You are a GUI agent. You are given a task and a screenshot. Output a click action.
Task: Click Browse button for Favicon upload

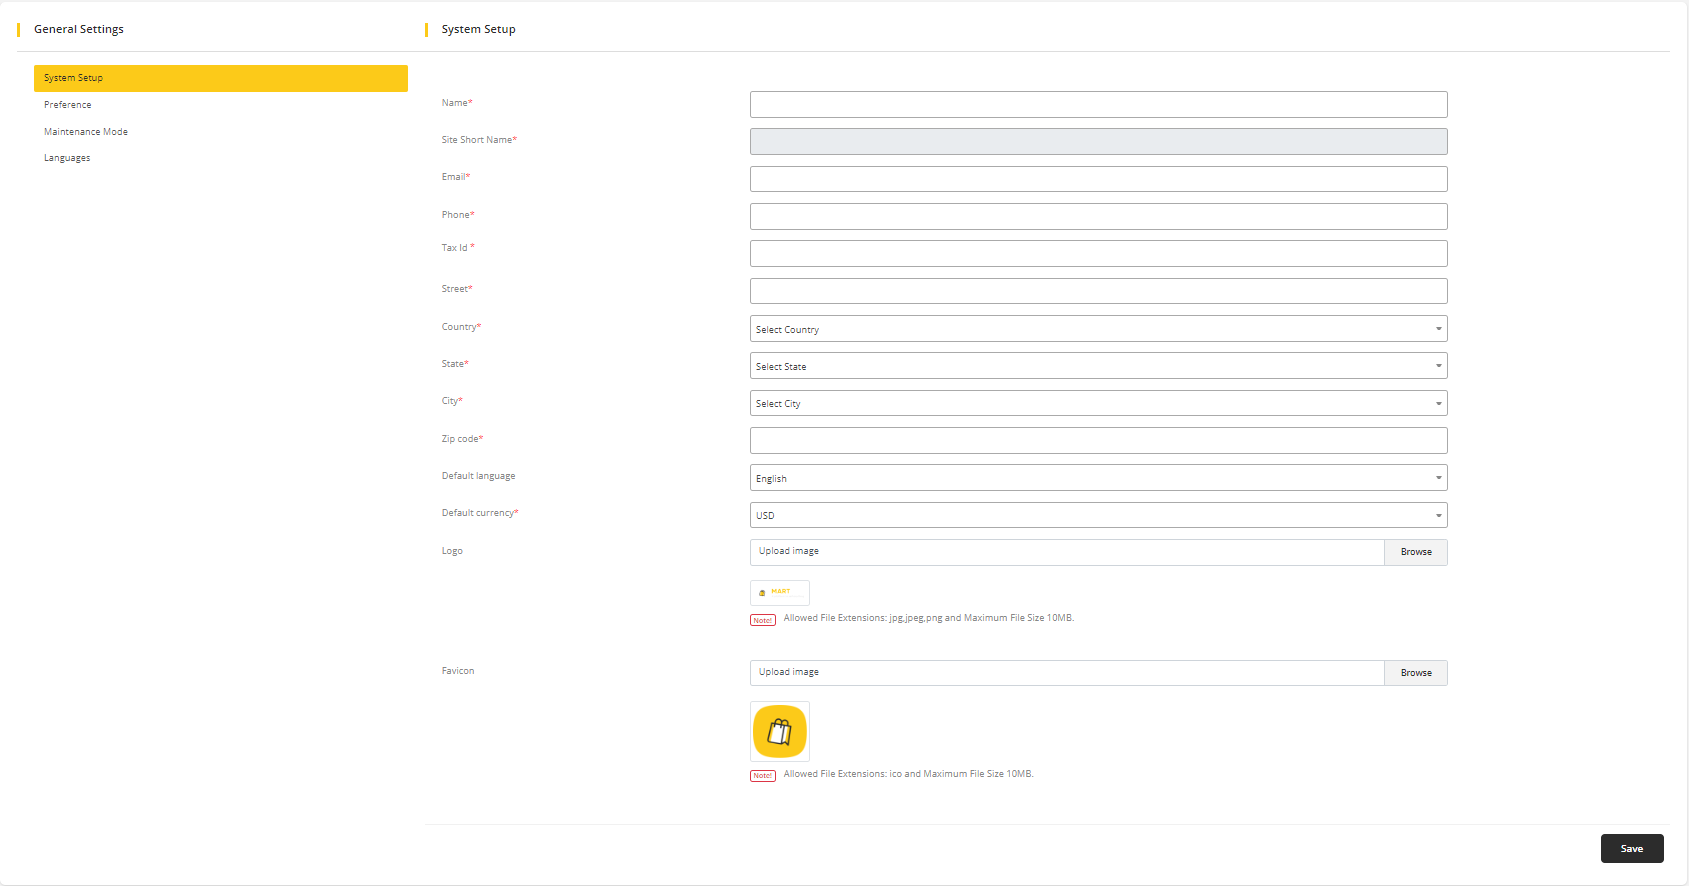pos(1415,673)
